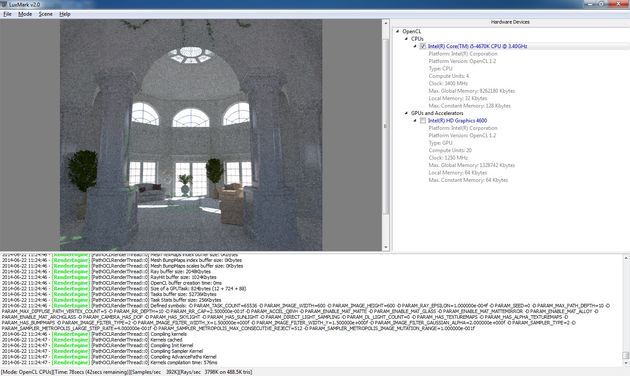The height and width of the screenshot is (376, 630).
Task: Collapse the CPUs tree group
Action: click(x=406, y=39)
